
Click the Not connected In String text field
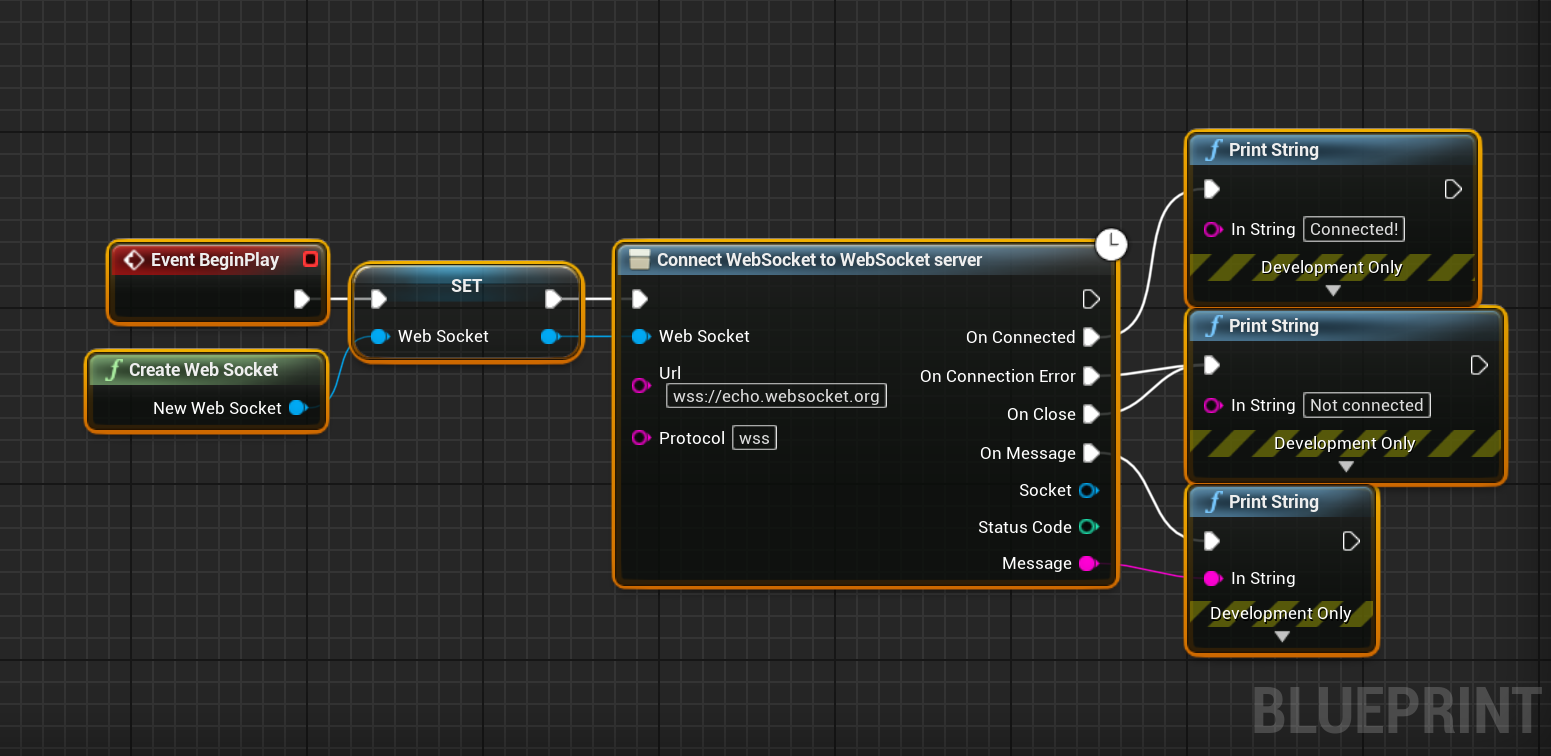(1367, 405)
